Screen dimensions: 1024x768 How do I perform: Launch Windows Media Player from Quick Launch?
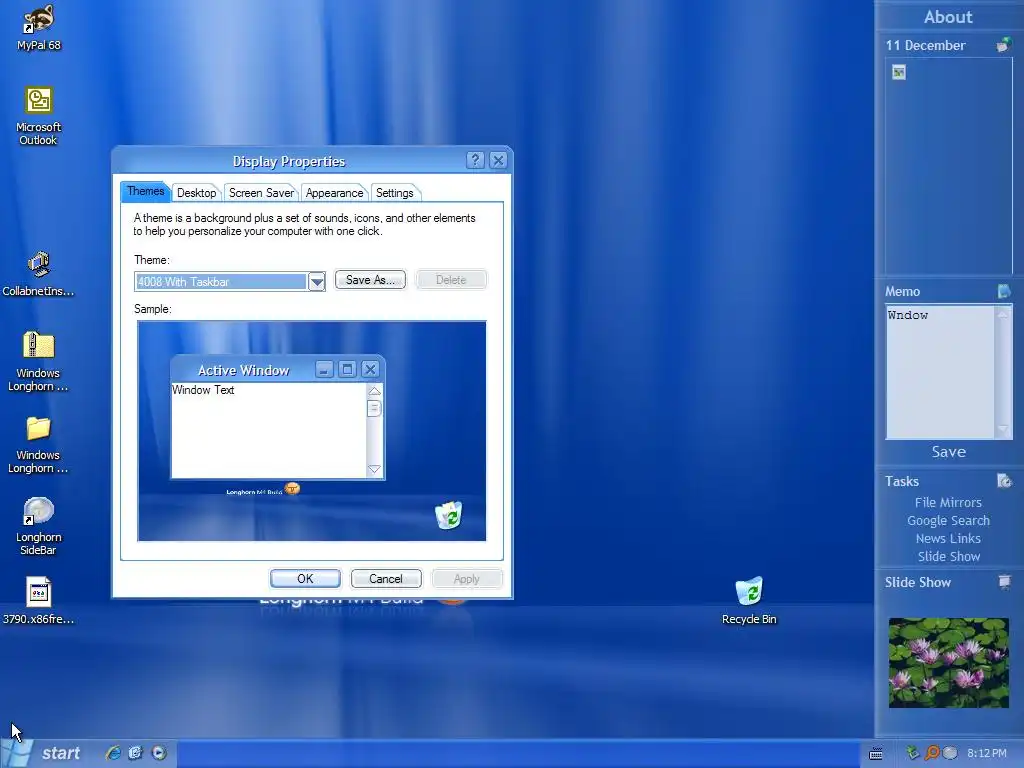[x=159, y=753]
